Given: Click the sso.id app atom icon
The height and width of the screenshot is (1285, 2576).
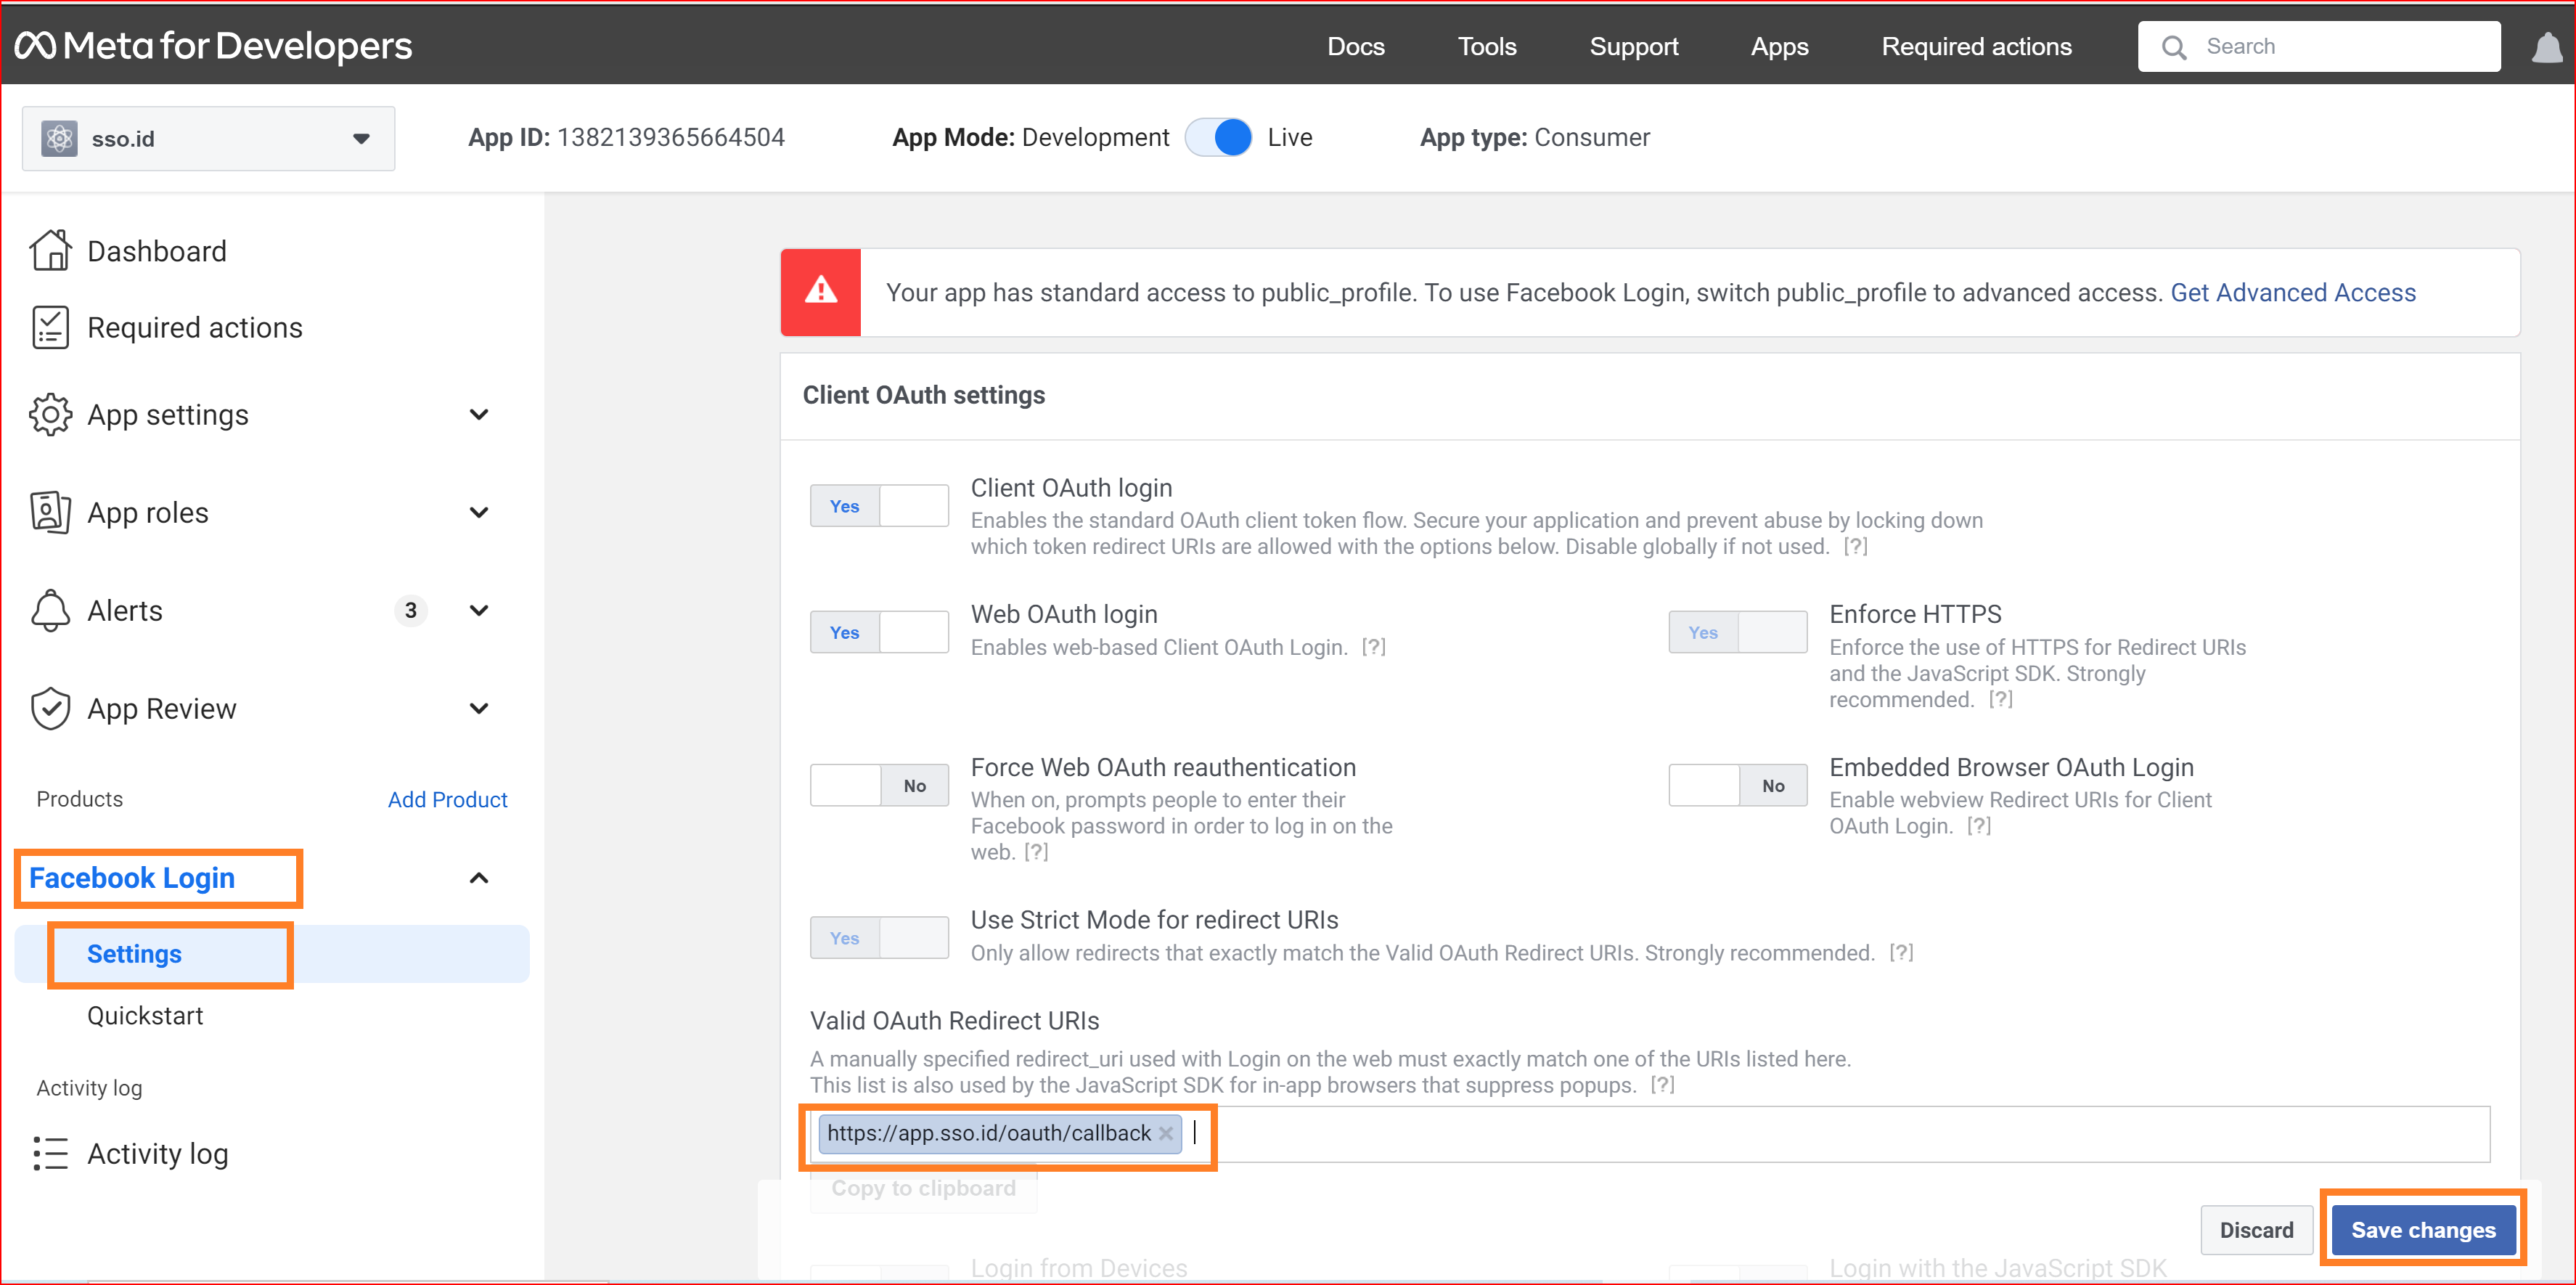Looking at the screenshot, I should pyautogui.click(x=59, y=138).
